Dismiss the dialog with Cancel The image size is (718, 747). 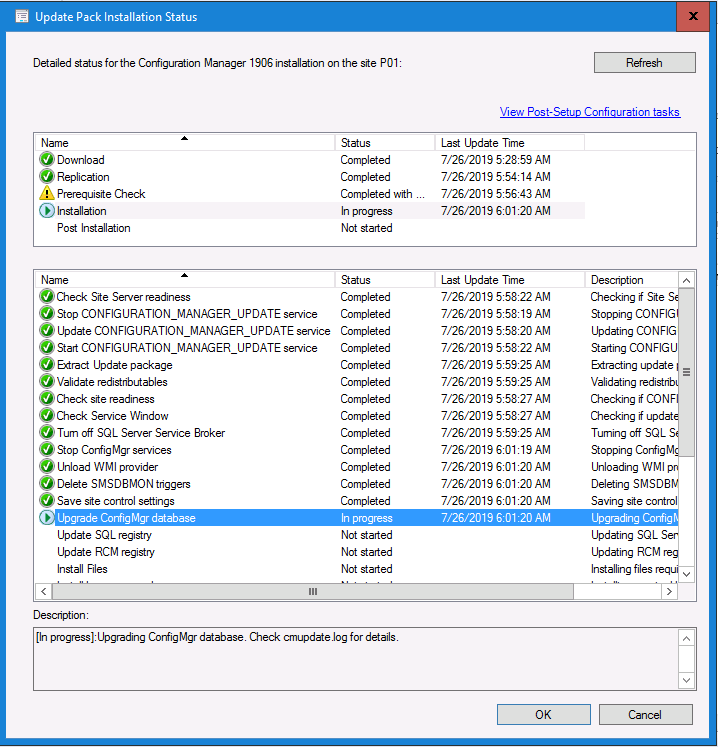(x=646, y=715)
